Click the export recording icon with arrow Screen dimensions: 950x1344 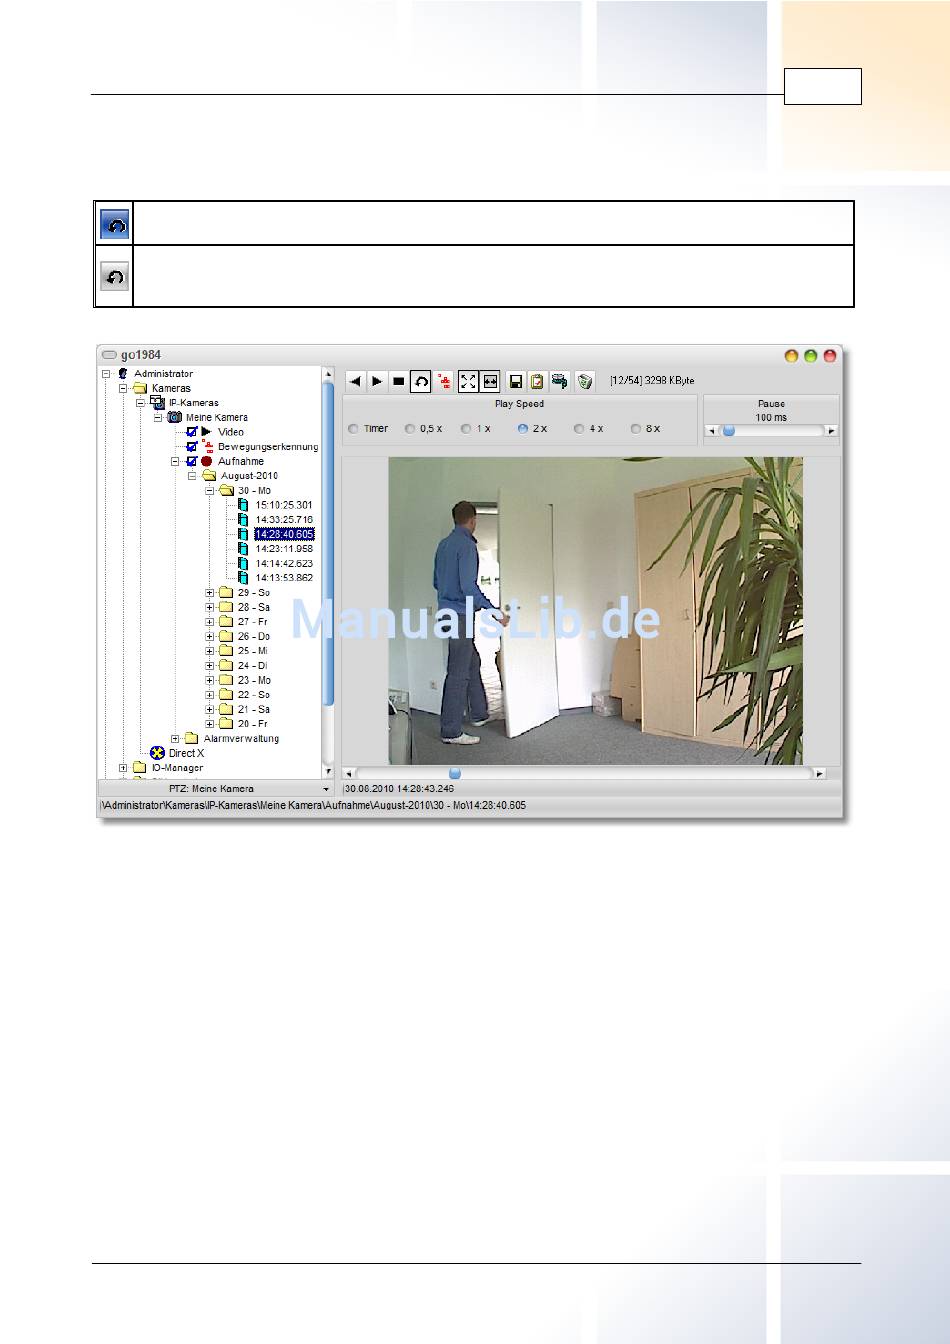[x=560, y=381]
